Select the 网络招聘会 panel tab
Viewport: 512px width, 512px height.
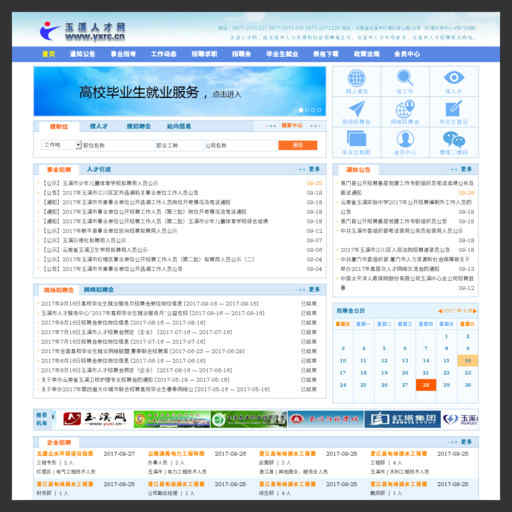tap(99, 290)
